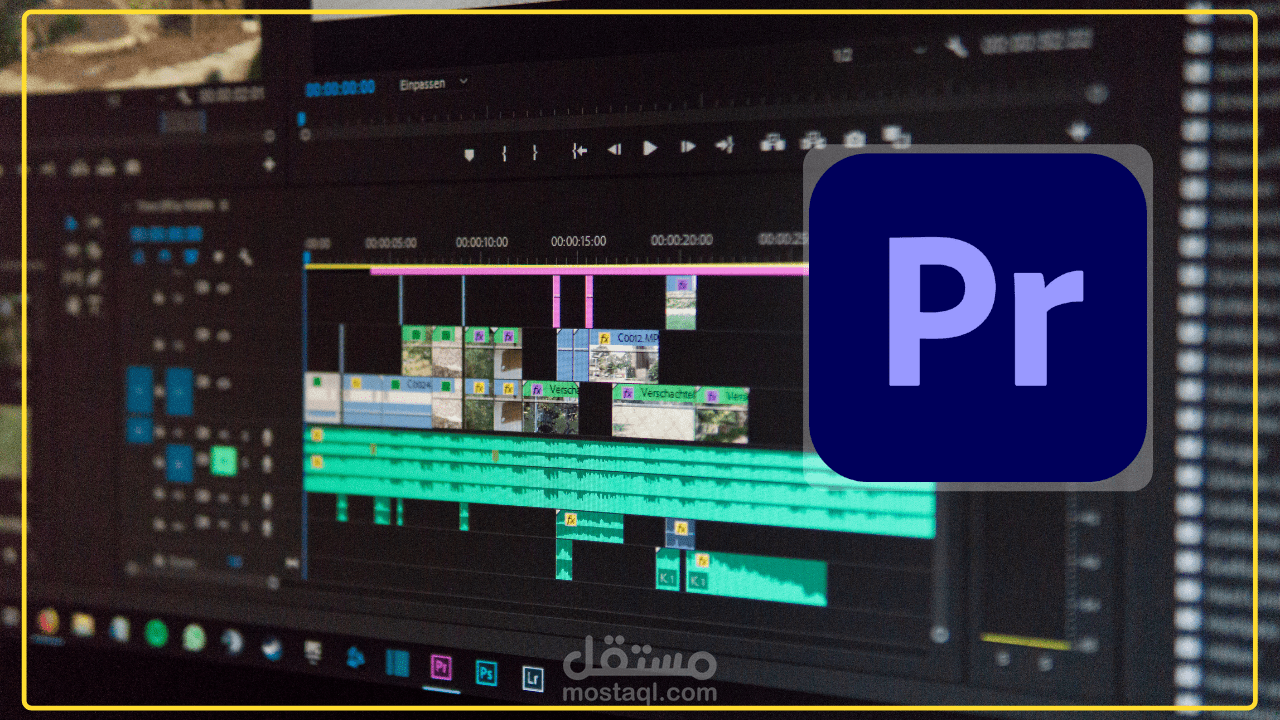This screenshot has height=720, width=1280.
Task: Add a marker in the Program Monitor
Action: tap(469, 153)
